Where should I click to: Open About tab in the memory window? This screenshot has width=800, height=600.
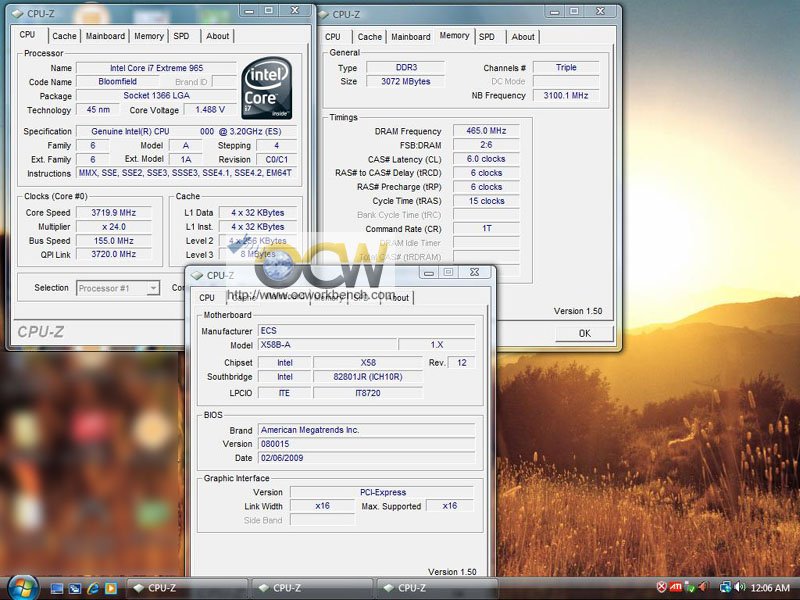coord(523,37)
